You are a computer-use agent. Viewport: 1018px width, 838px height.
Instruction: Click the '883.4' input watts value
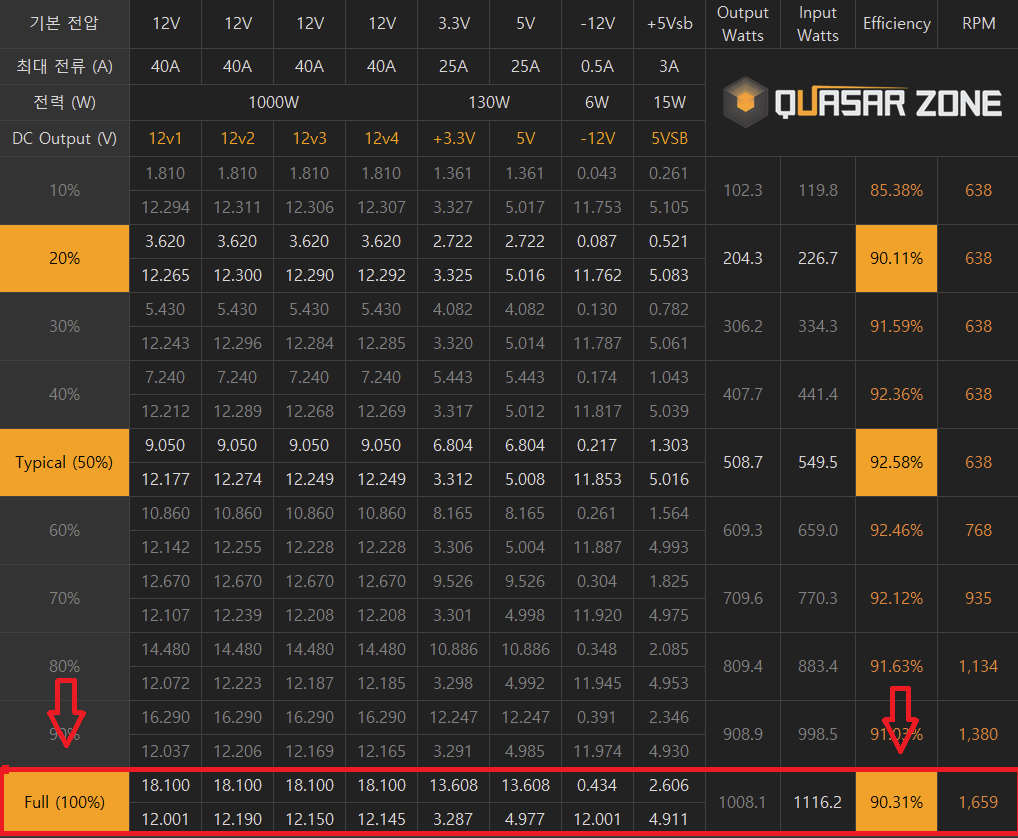click(x=818, y=666)
